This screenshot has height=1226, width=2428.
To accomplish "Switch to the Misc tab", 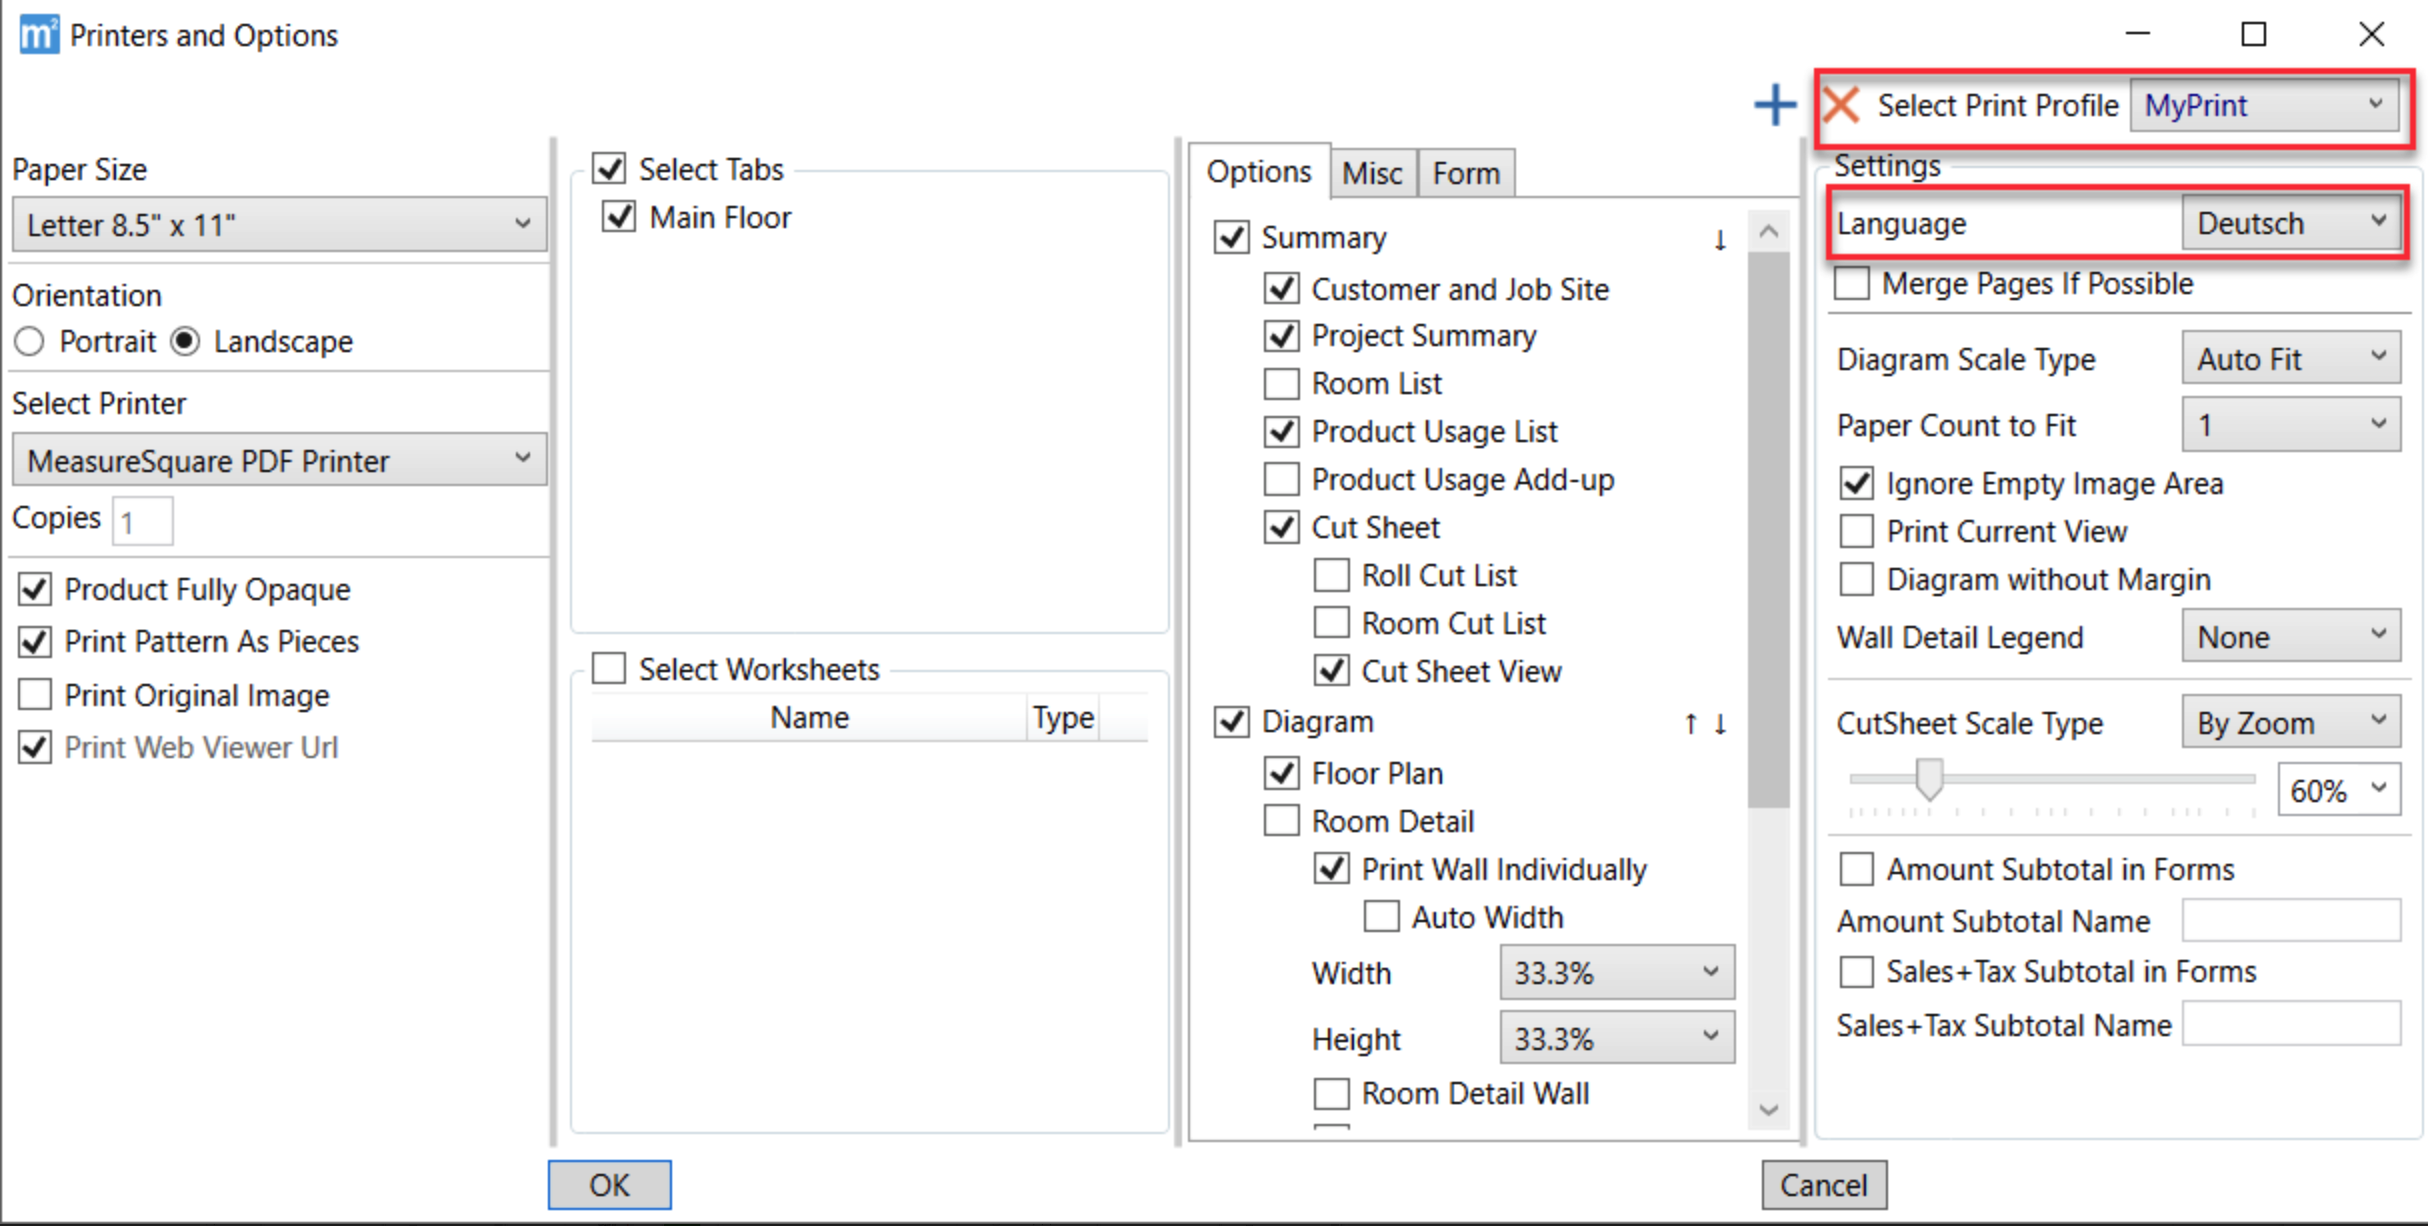I will [1372, 174].
